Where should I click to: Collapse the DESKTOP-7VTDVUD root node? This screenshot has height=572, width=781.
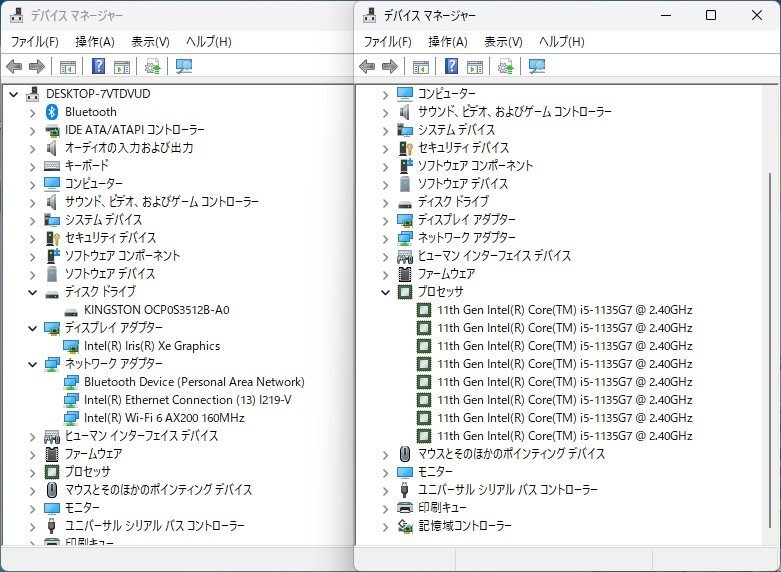(13, 94)
